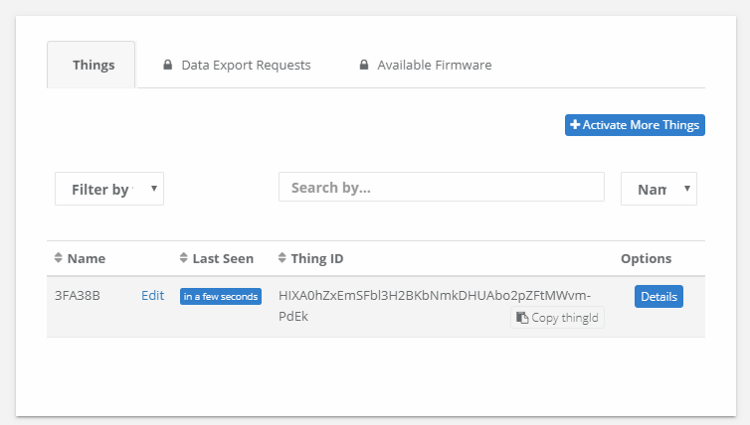Go to the Available Firmware tab

coord(425,65)
